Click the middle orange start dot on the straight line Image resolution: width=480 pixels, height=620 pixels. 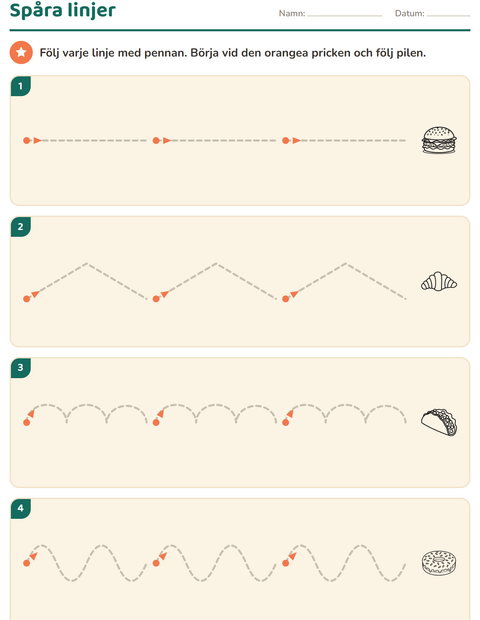pos(156,140)
